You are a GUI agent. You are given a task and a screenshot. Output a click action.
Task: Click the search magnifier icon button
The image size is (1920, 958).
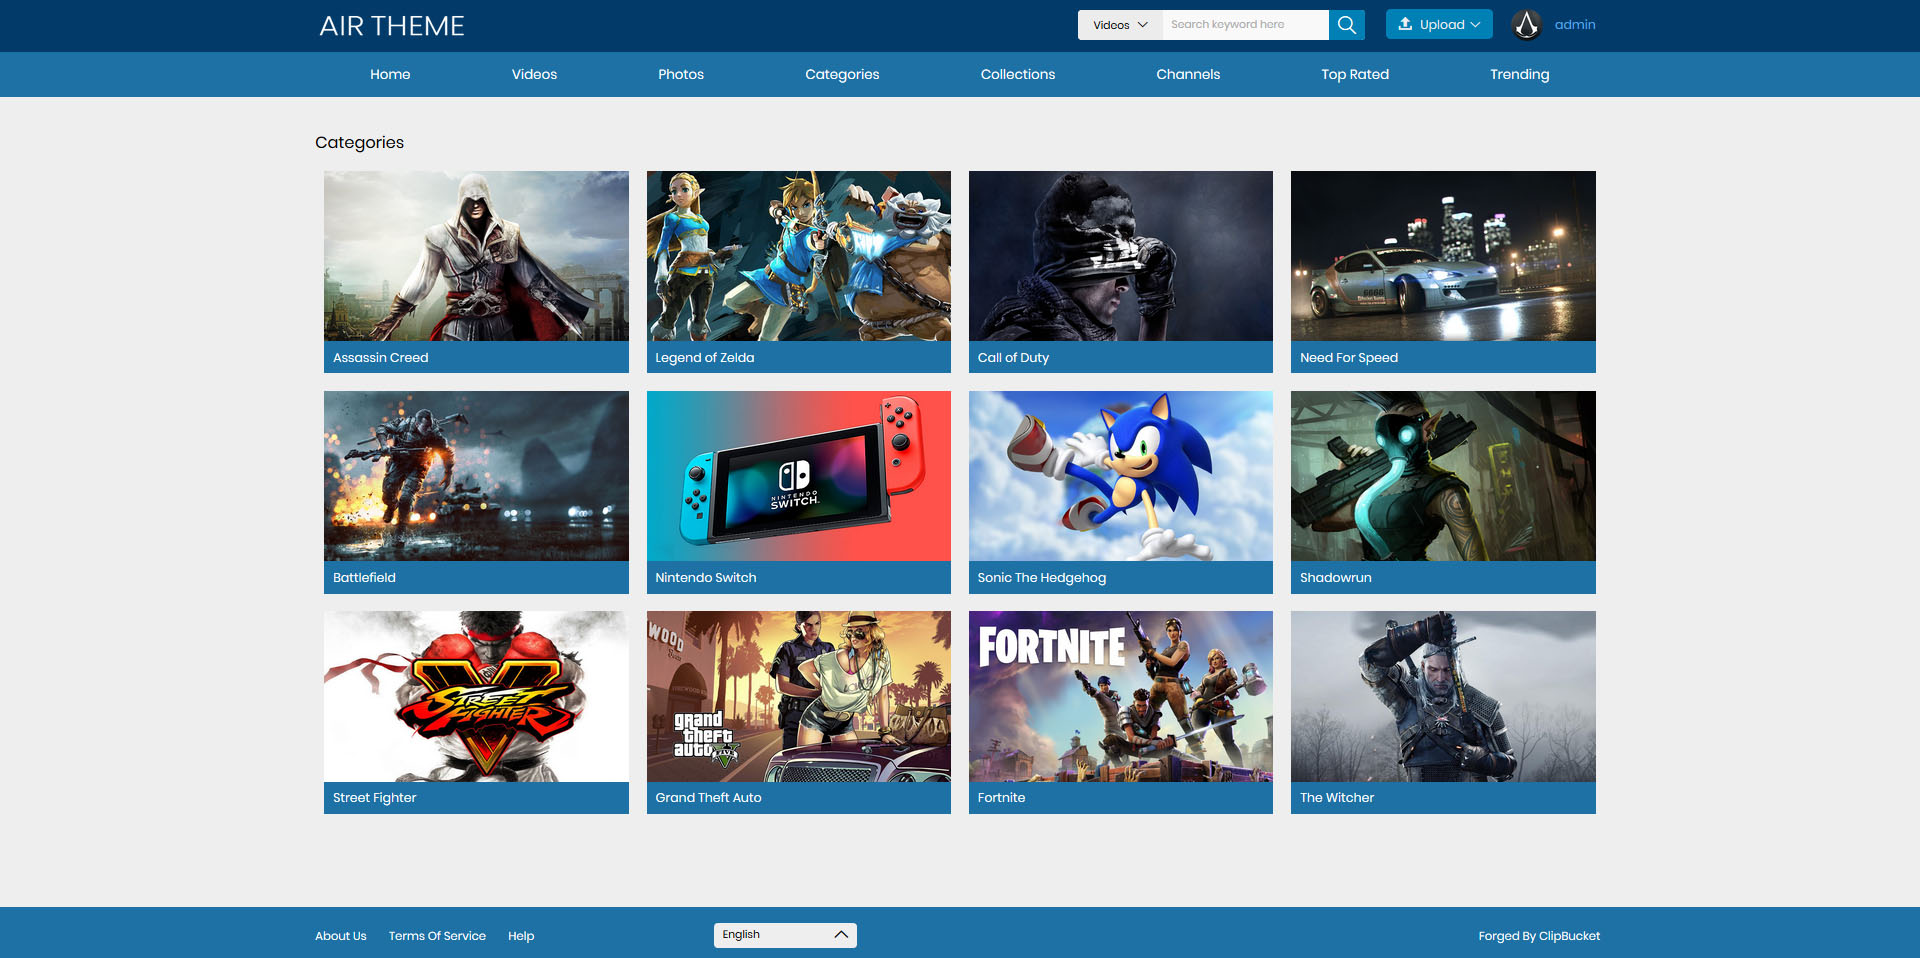click(x=1346, y=25)
